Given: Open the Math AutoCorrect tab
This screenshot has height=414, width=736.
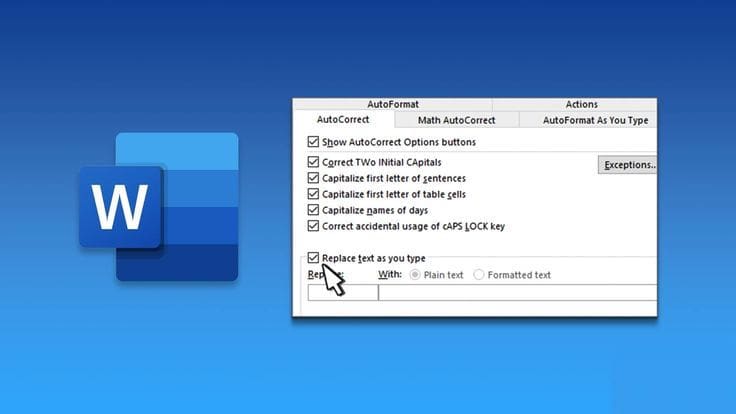Looking at the screenshot, I should 456,120.
